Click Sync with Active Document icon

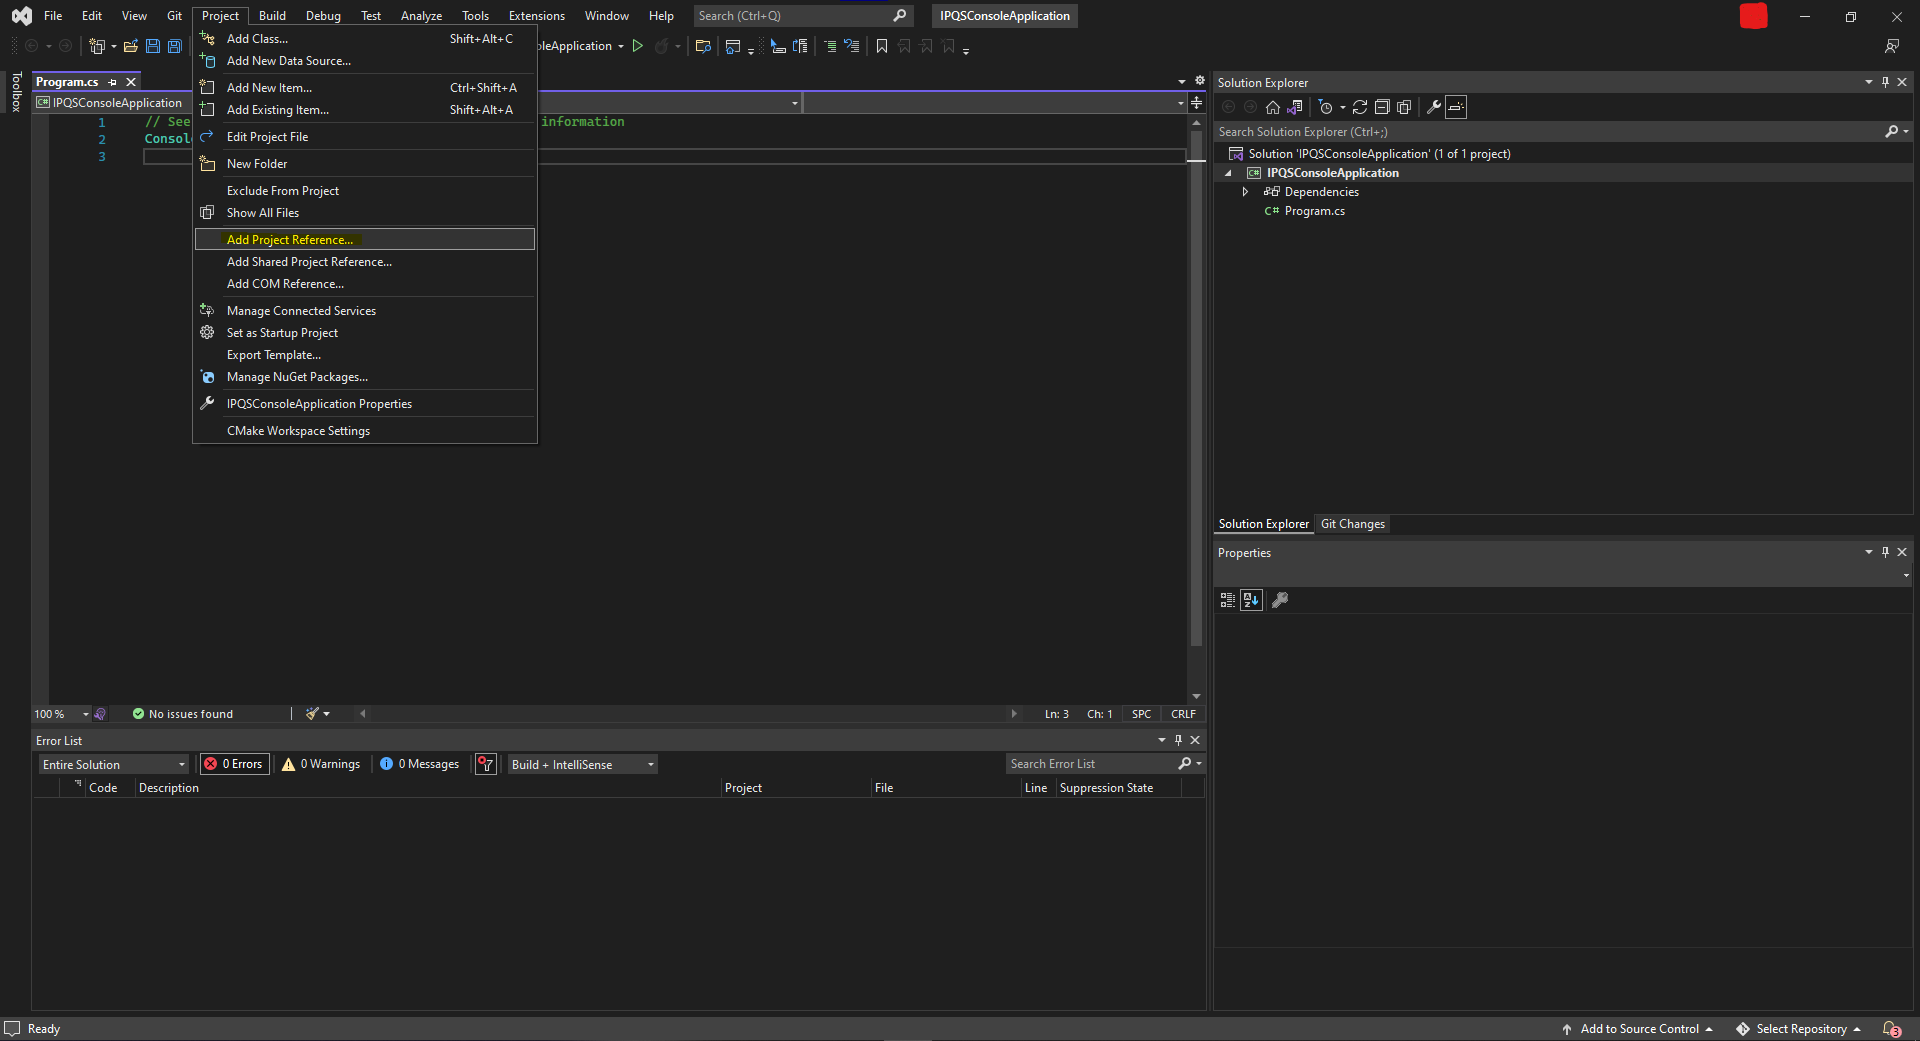coord(1360,107)
